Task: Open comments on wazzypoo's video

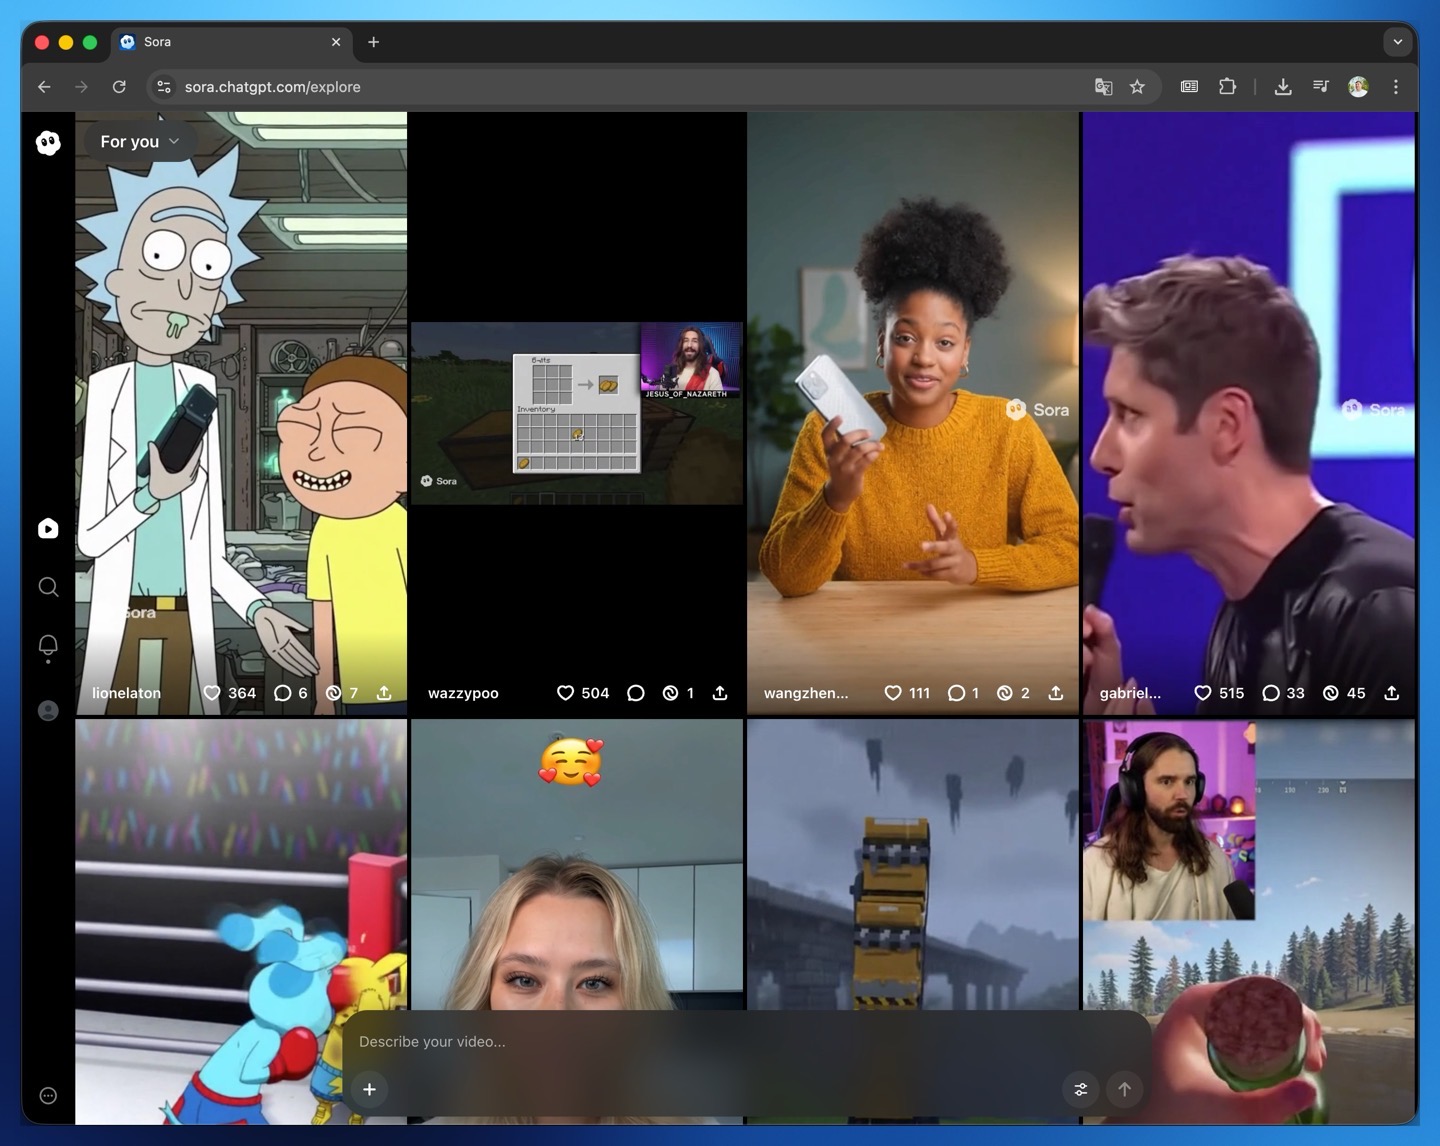Action: coord(636,693)
